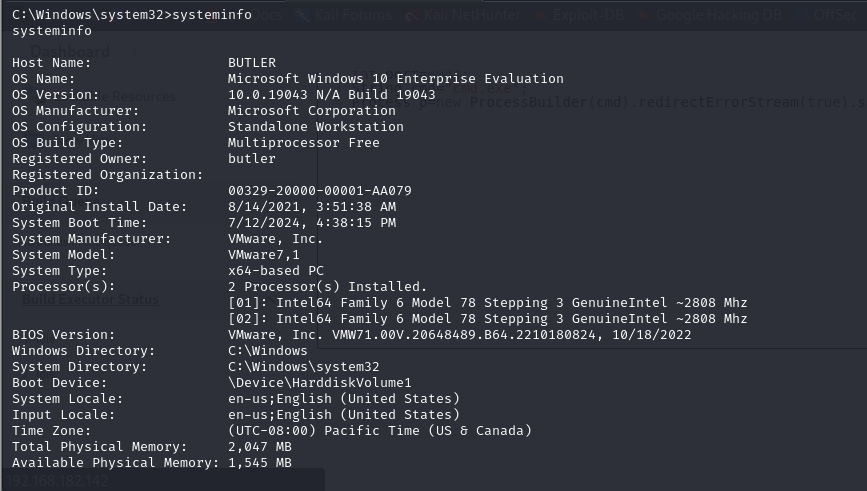Open the Build Executor Status link
Screen dimensions: 867x491
point(90,299)
